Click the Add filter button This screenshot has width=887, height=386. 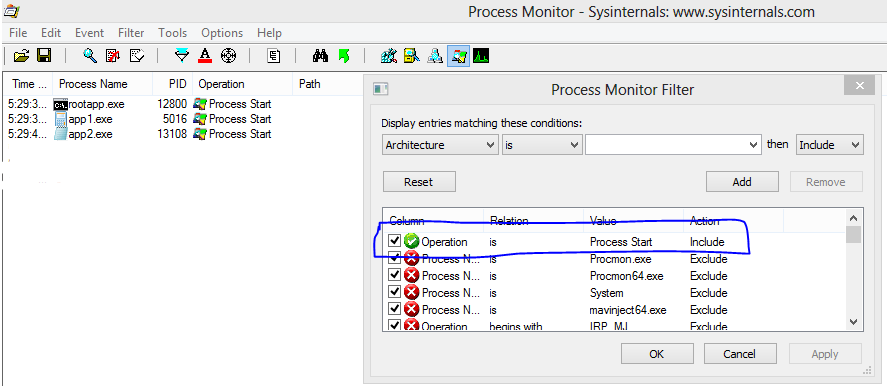pyautogui.click(x=742, y=182)
